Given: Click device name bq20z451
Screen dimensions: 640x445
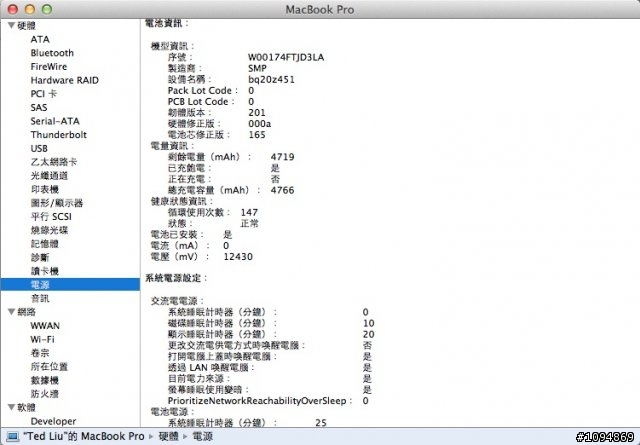Looking at the screenshot, I should click(x=271, y=79).
